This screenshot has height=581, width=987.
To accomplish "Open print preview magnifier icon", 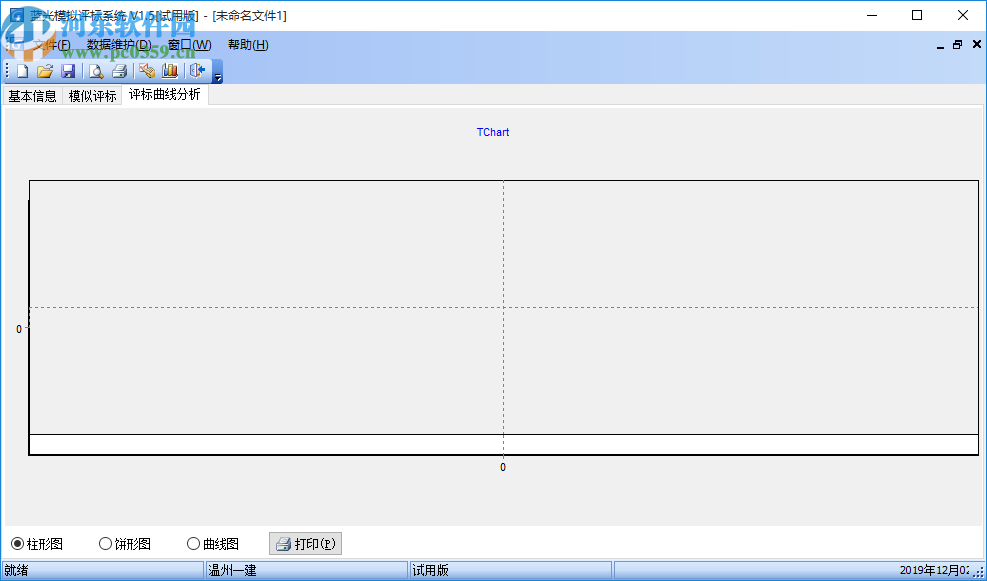I will [x=96, y=71].
